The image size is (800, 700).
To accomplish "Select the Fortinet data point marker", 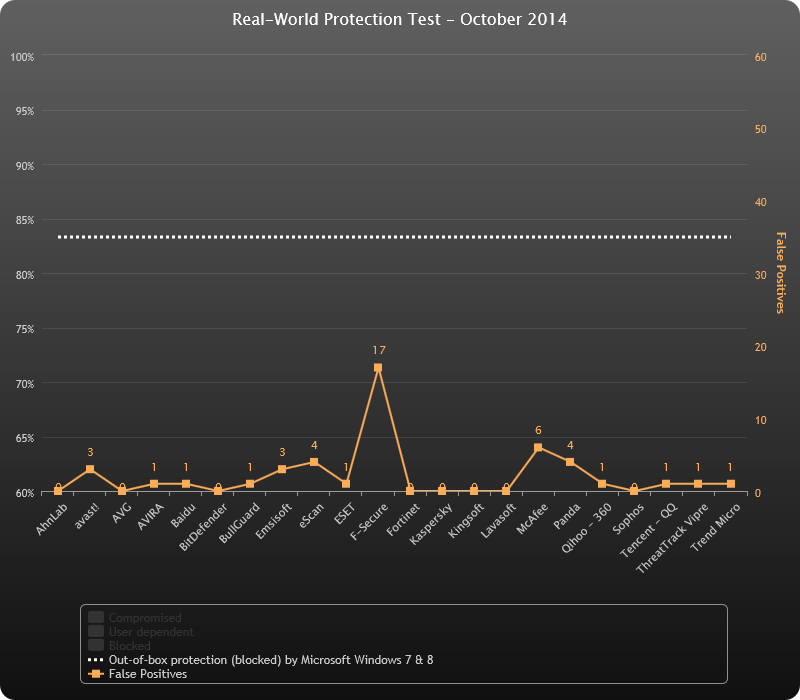I will [x=410, y=491].
